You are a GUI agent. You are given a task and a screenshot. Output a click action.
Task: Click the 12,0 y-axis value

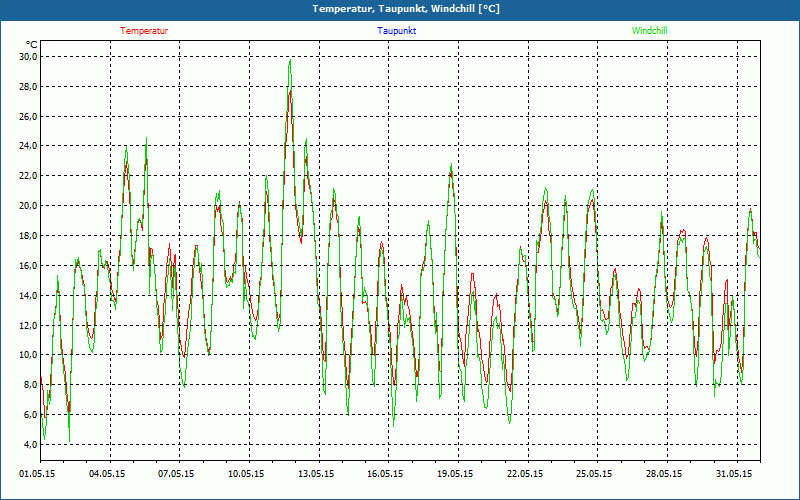29,325
